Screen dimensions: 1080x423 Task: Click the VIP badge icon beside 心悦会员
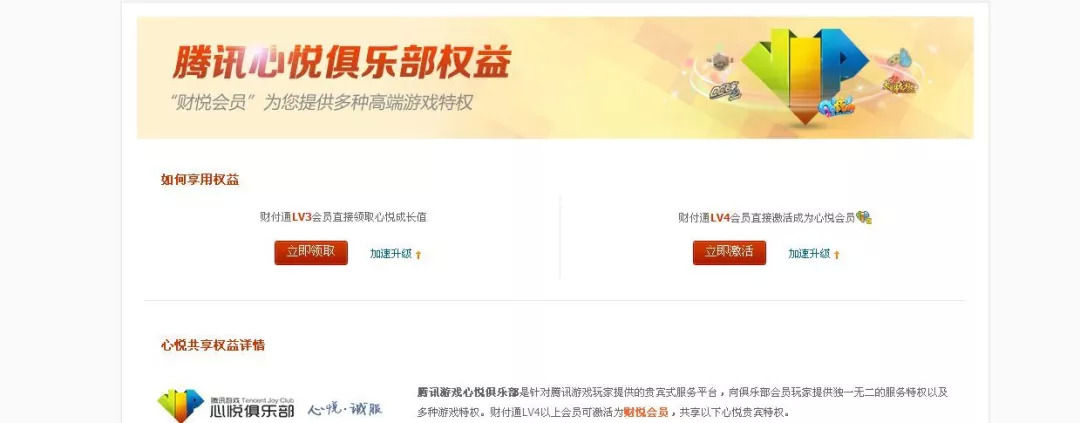coord(864,217)
